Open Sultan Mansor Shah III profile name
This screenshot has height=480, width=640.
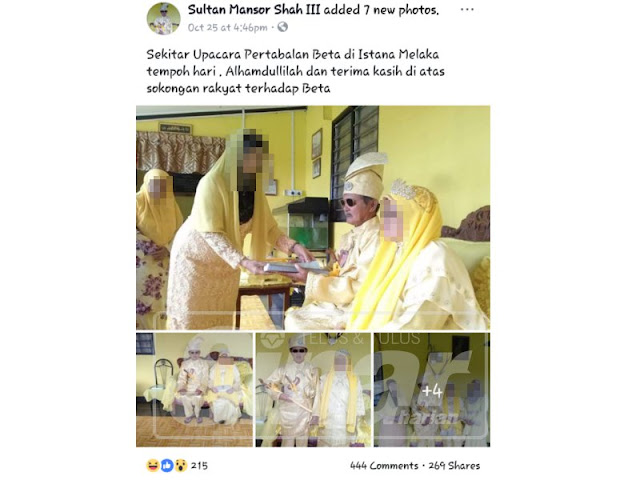[x=254, y=9]
